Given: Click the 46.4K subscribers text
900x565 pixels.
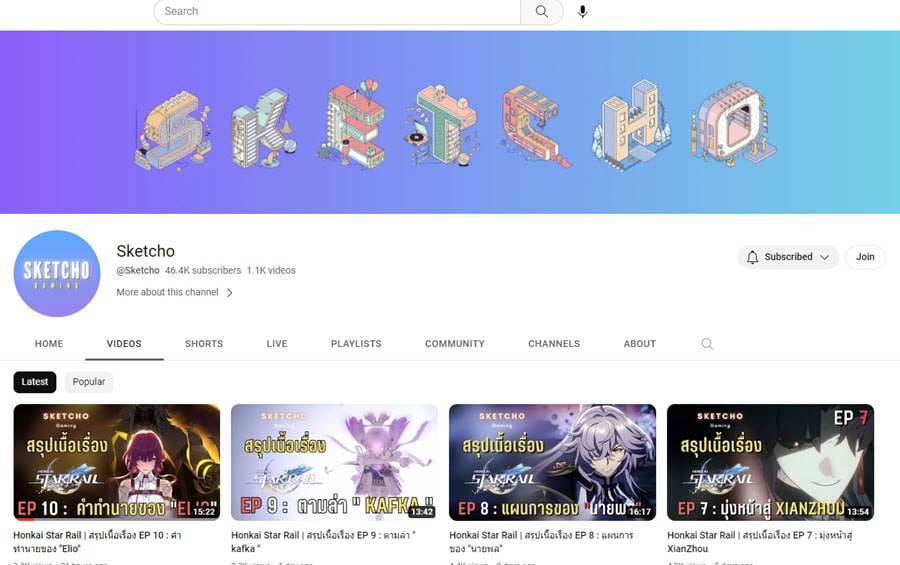Looking at the screenshot, I should click(203, 270).
